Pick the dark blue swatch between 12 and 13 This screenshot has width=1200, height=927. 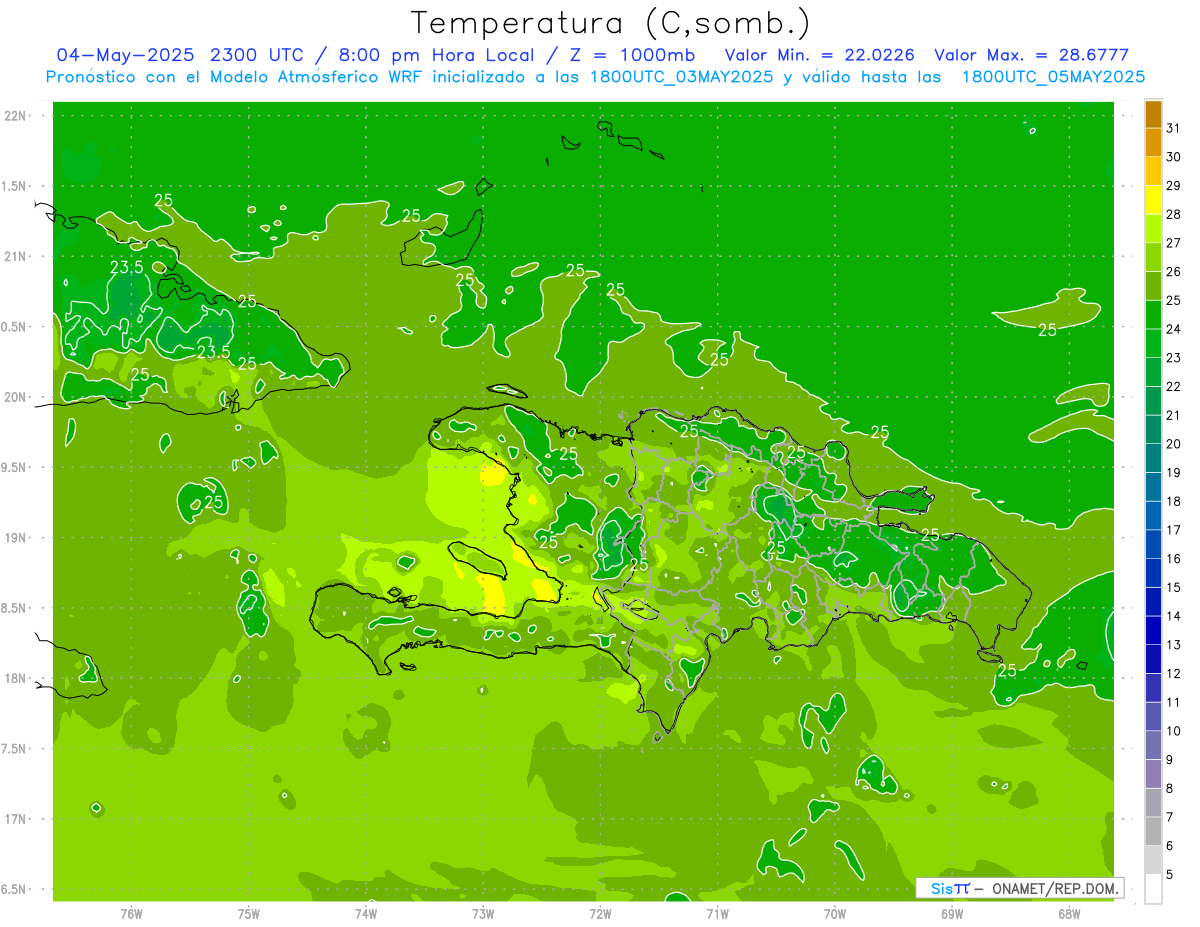click(1153, 659)
